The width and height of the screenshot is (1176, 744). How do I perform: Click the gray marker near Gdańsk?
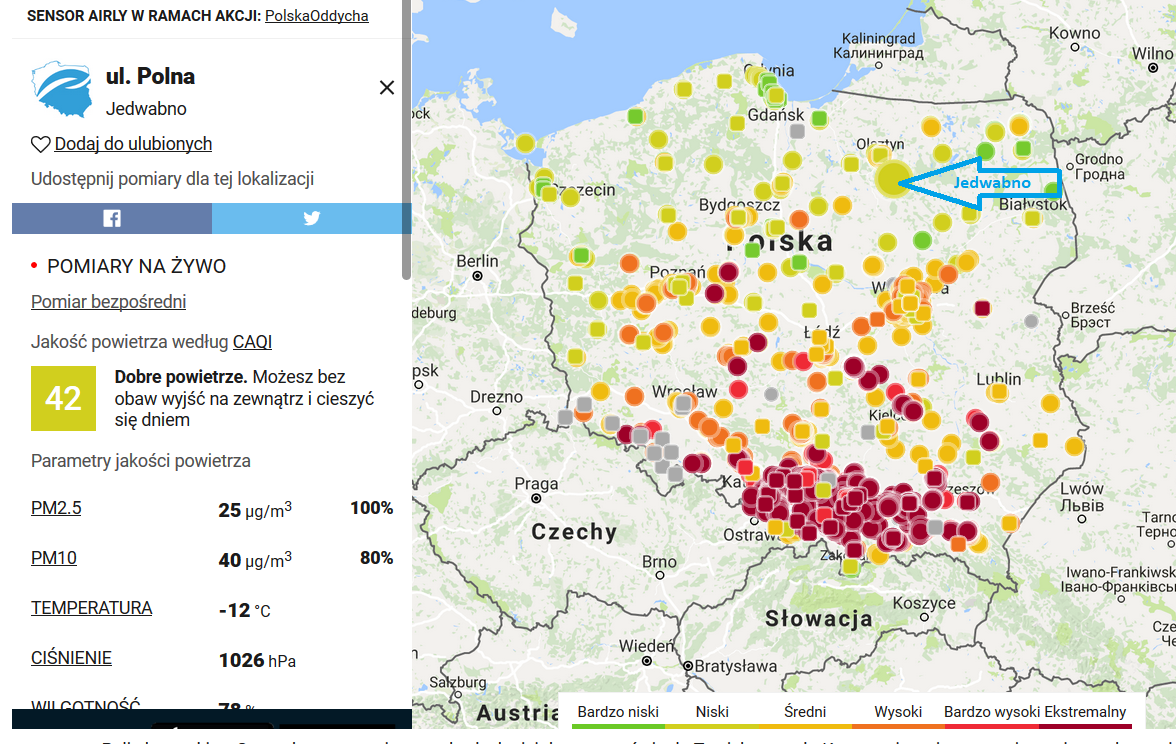coord(797,131)
